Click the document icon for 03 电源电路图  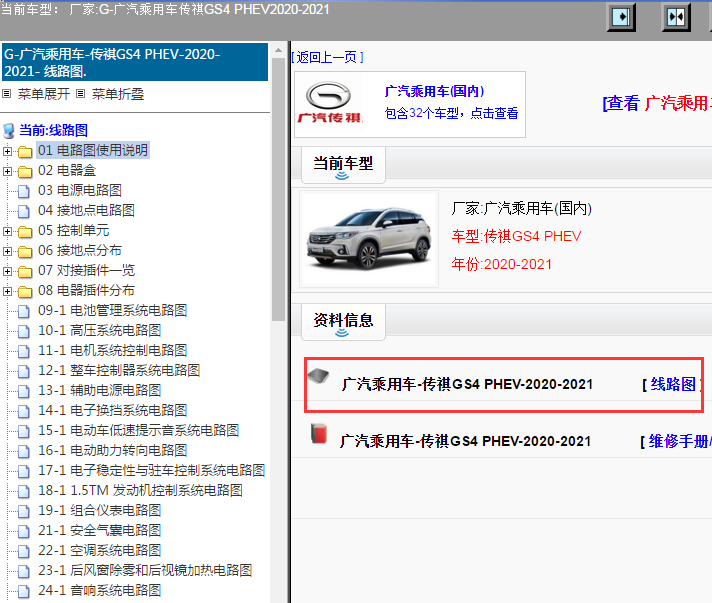pos(24,191)
